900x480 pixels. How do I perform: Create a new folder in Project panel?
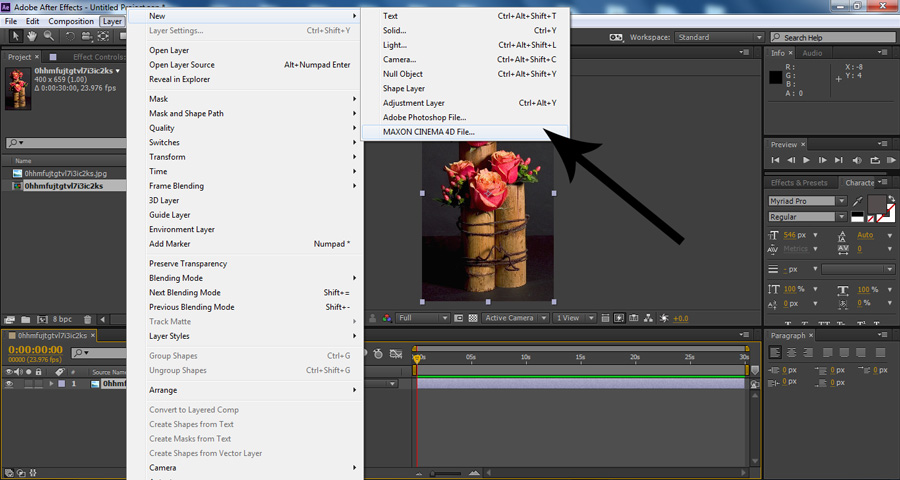(26, 319)
